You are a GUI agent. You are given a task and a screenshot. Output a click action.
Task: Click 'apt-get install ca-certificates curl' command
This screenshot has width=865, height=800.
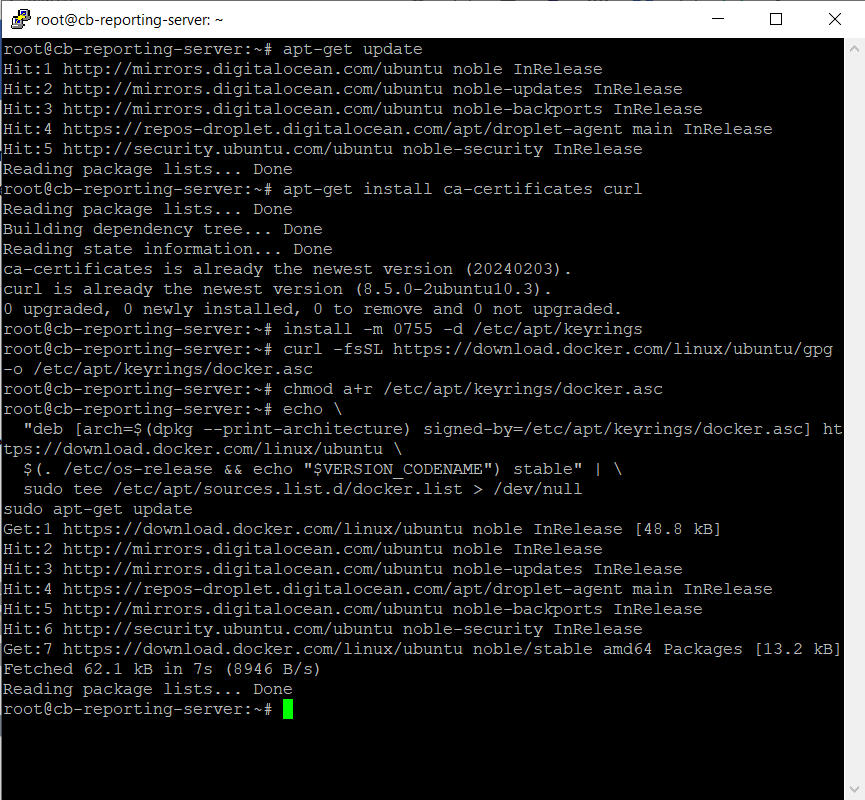[x=462, y=189]
